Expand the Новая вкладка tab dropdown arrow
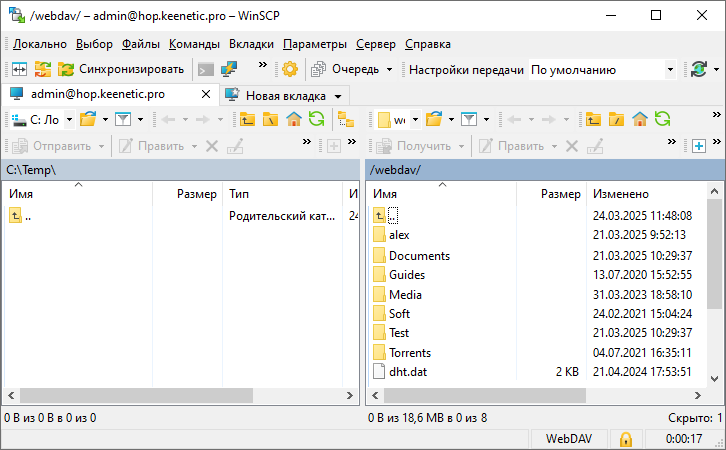Screen dimensions: 726x450 (340, 96)
